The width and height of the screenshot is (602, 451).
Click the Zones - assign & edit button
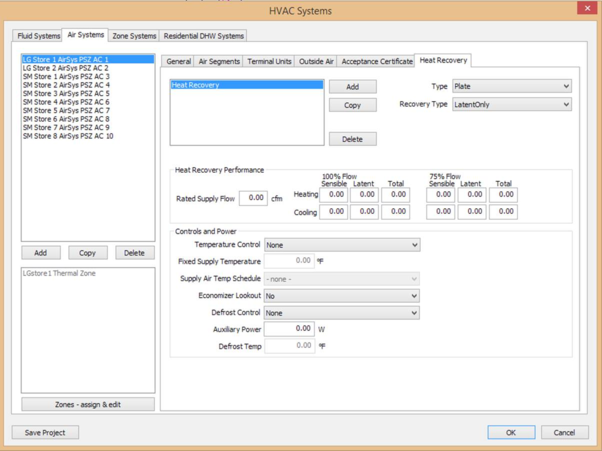88,404
